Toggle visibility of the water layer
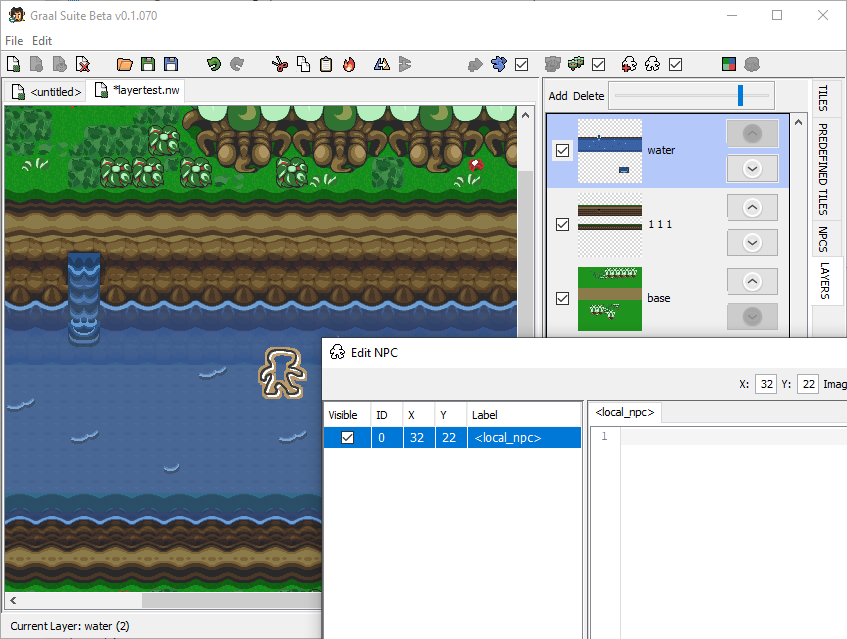The image size is (847, 639). pos(562,150)
